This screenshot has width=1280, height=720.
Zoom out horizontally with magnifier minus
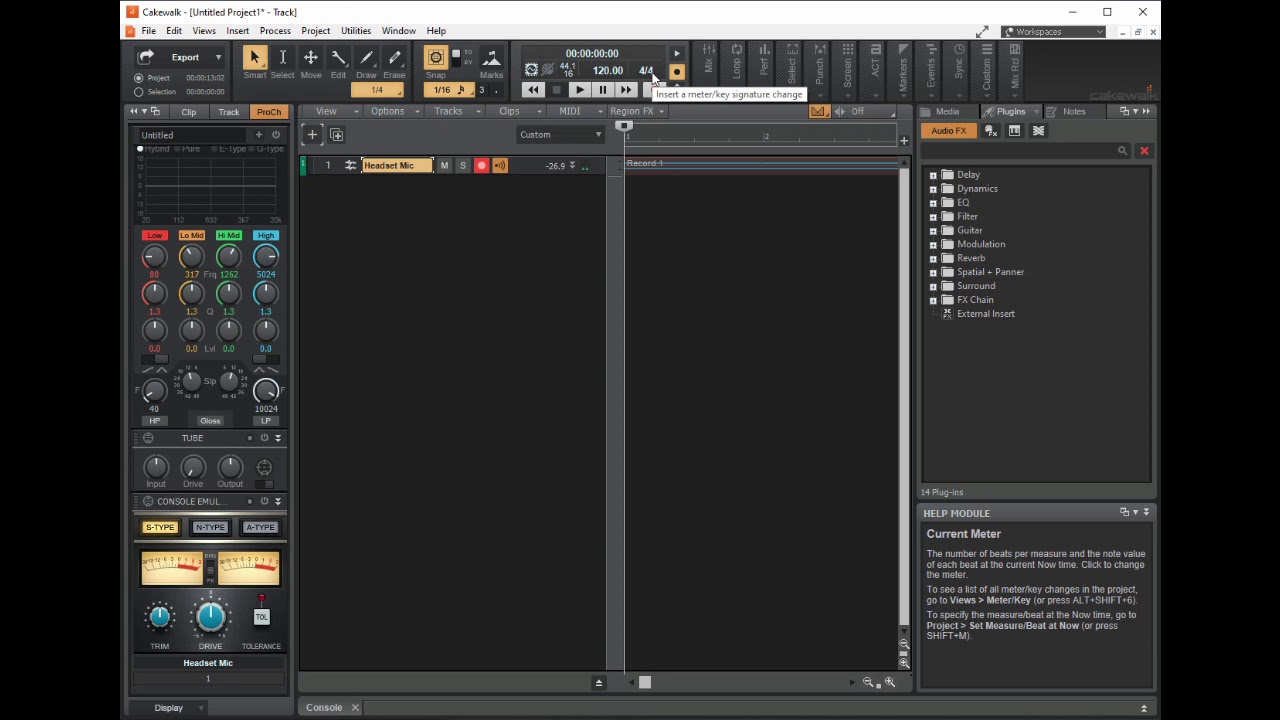868,683
